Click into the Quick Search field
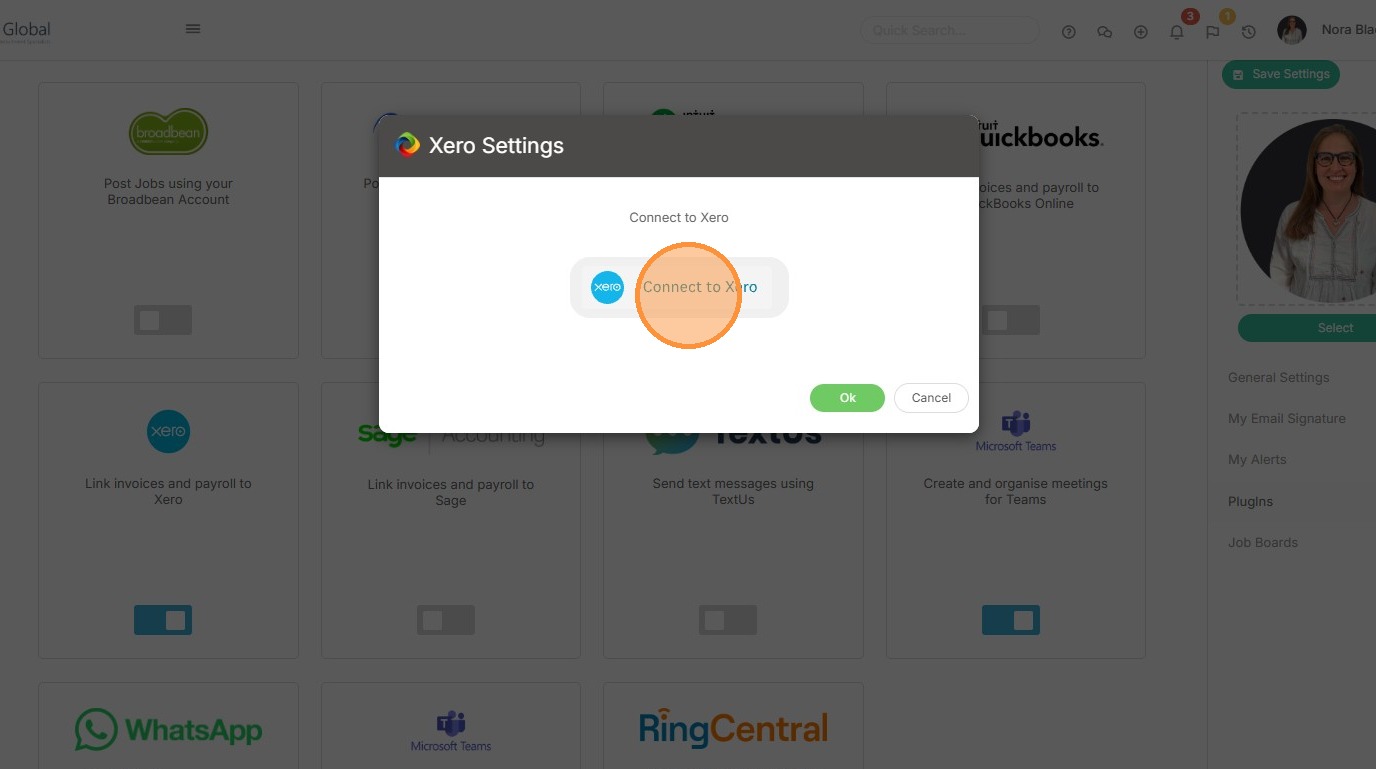 coord(950,31)
